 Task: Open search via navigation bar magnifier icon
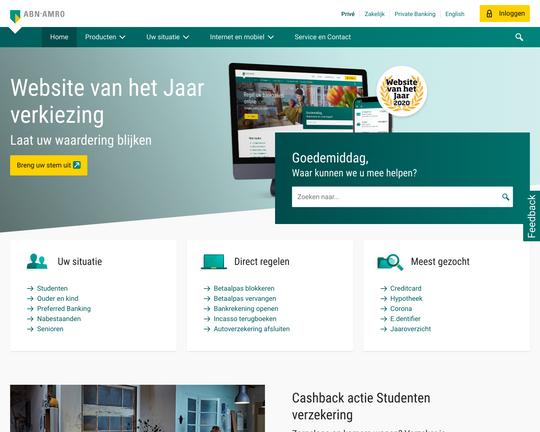pyautogui.click(x=519, y=37)
